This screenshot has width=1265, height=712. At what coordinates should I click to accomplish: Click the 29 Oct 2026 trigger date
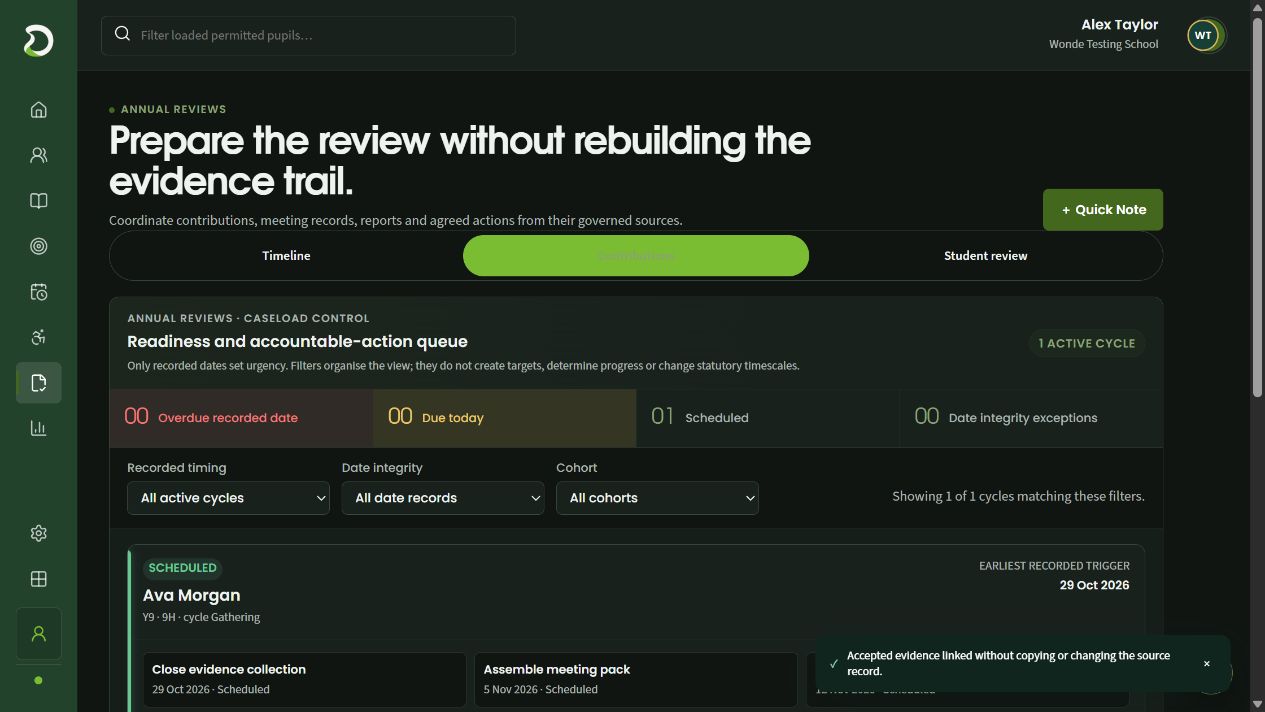point(1094,585)
